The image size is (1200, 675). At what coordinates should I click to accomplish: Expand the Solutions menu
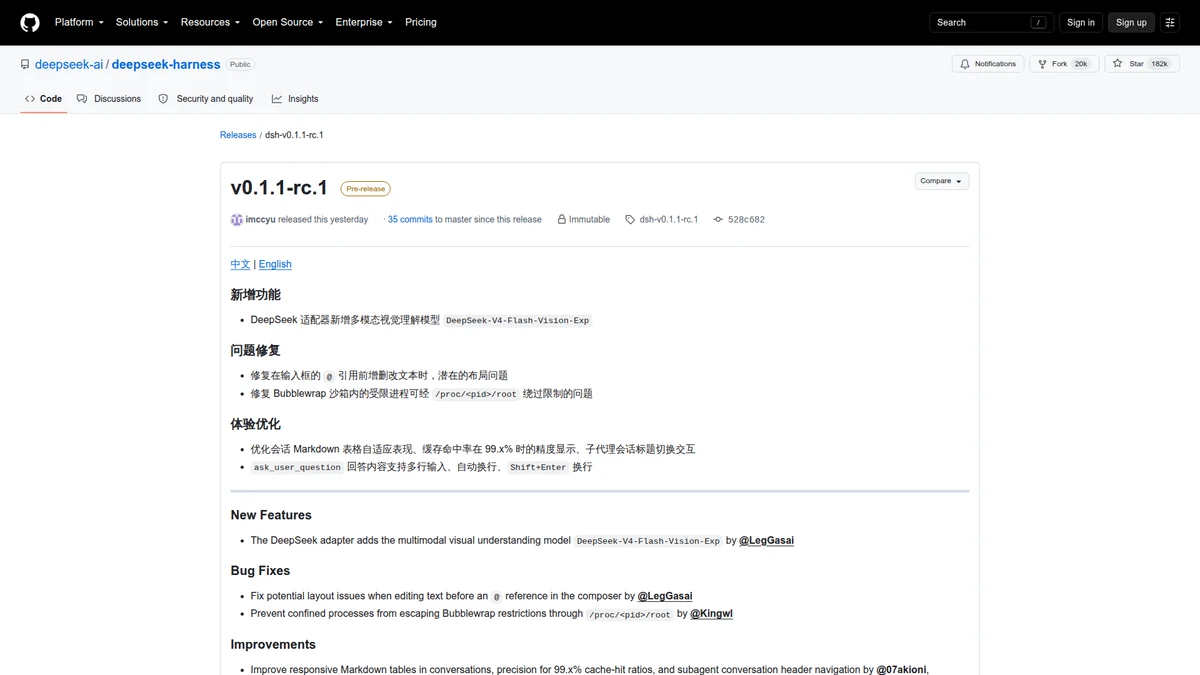(x=142, y=22)
